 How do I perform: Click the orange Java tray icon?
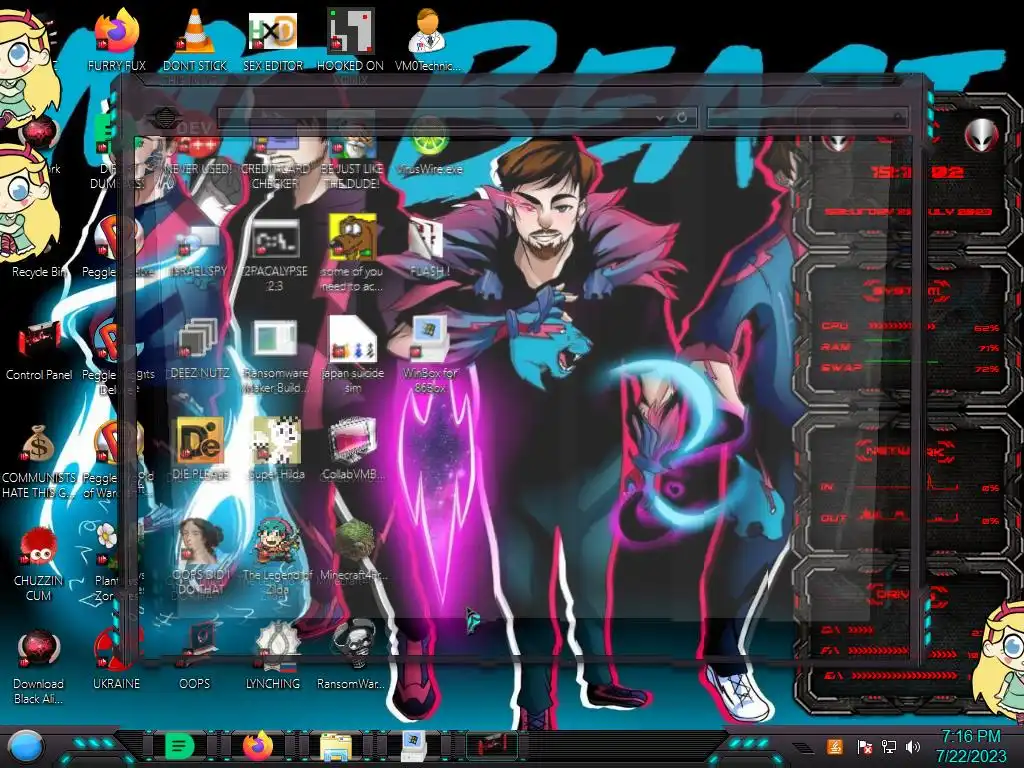834,746
